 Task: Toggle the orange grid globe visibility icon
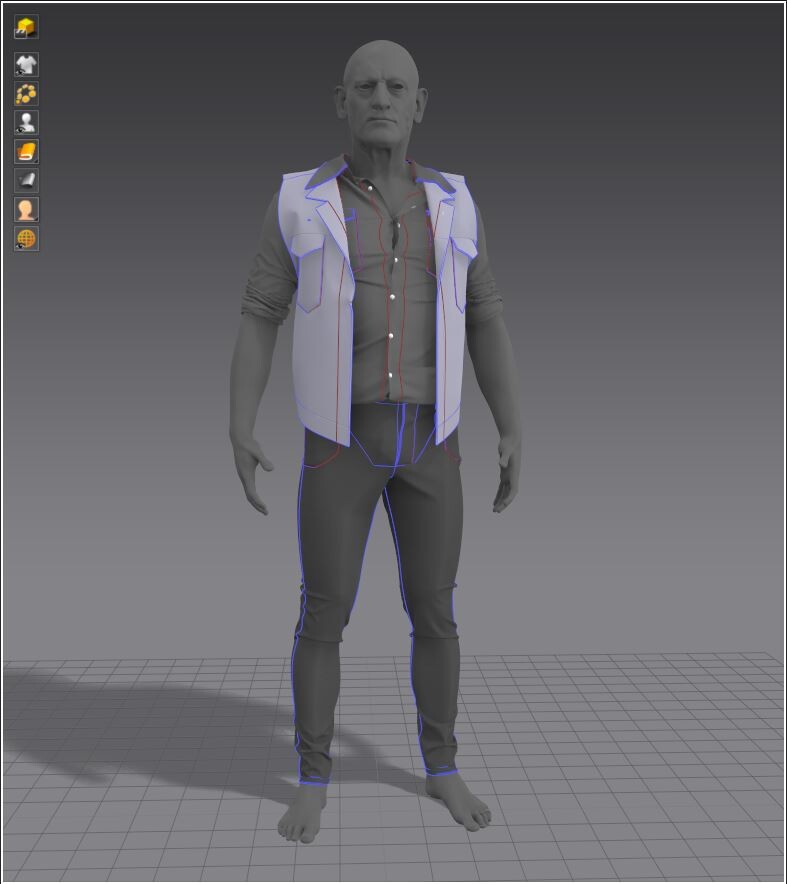26,238
